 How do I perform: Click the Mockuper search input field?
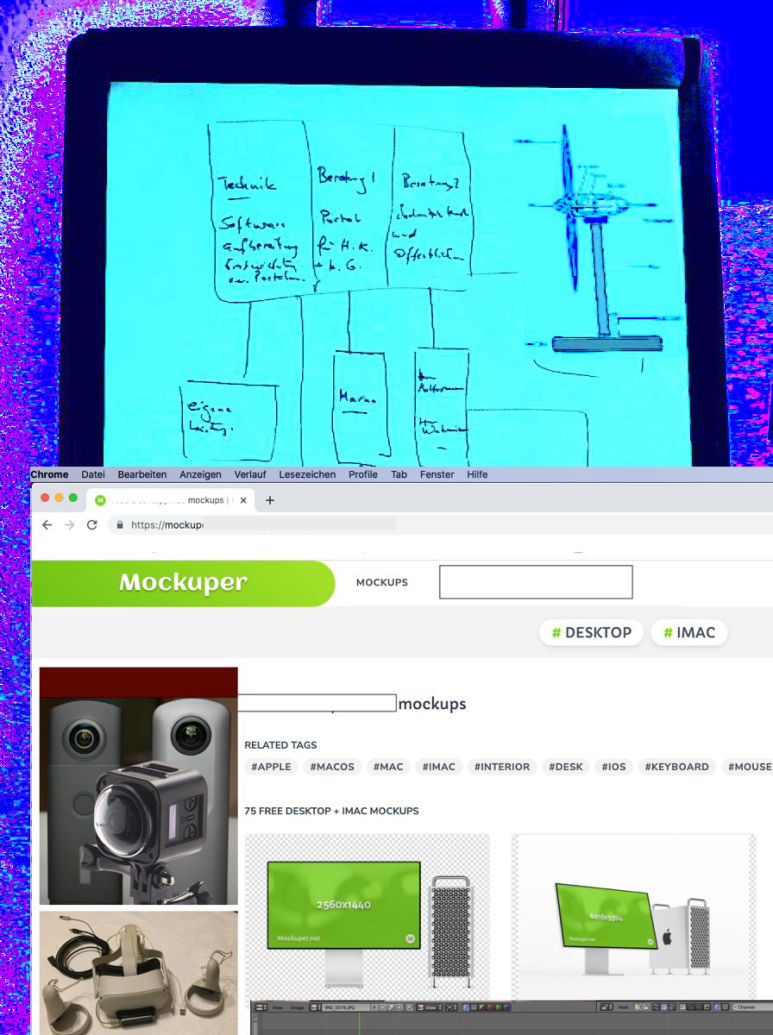[x=536, y=582]
